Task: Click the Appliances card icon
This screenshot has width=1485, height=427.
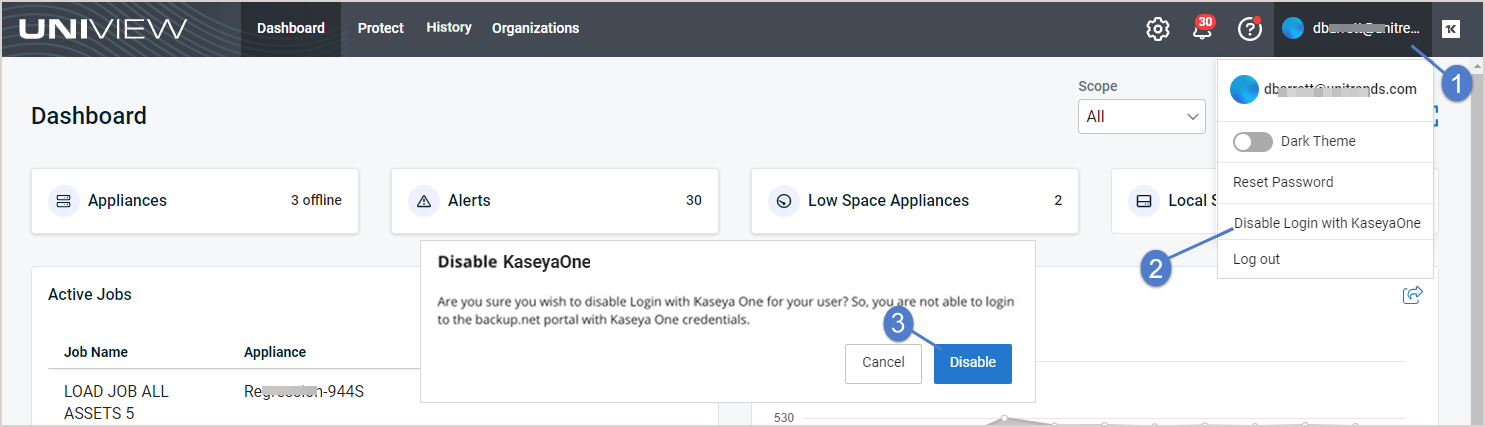Action: pyautogui.click(x=64, y=201)
